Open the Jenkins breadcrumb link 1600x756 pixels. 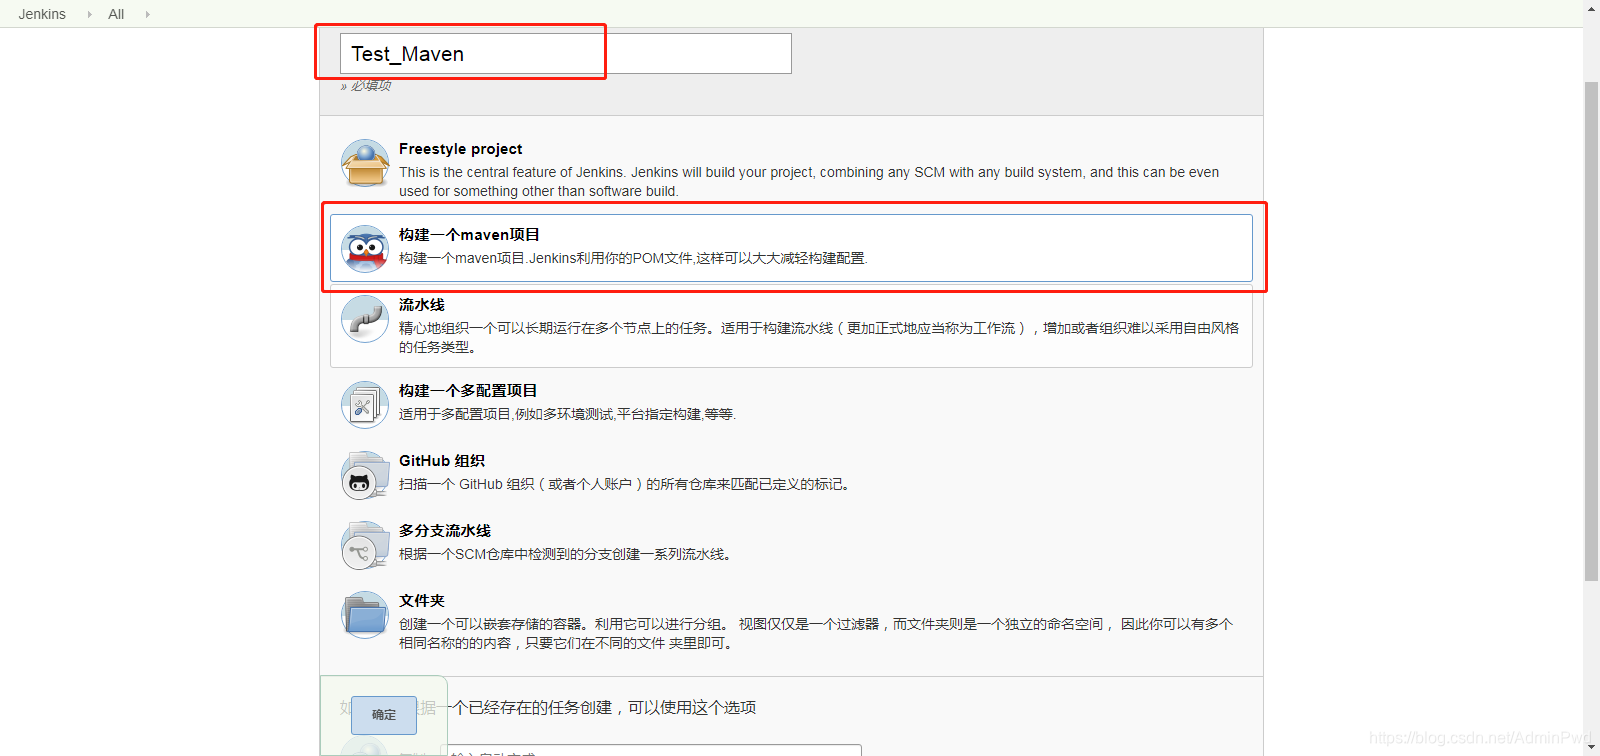click(x=42, y=14)
